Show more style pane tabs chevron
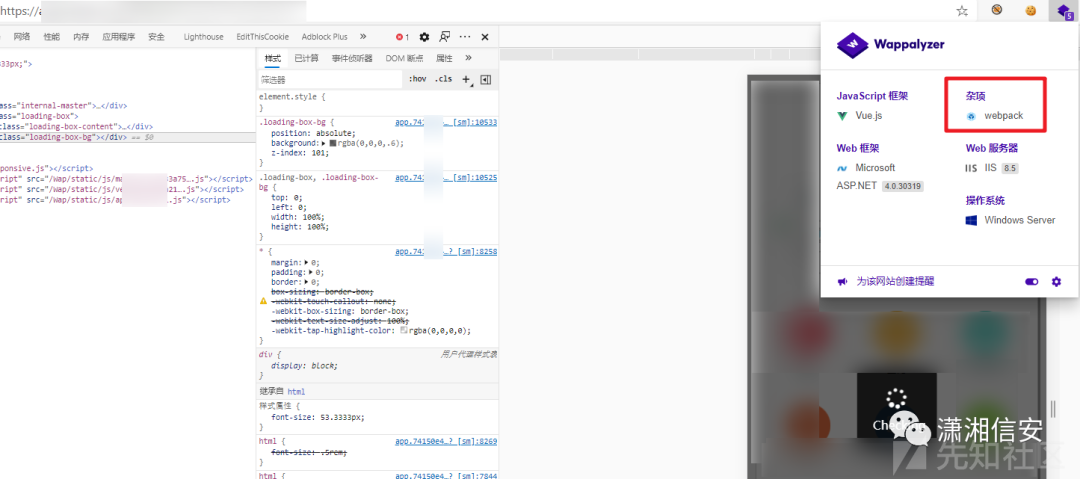 point(468,59)
